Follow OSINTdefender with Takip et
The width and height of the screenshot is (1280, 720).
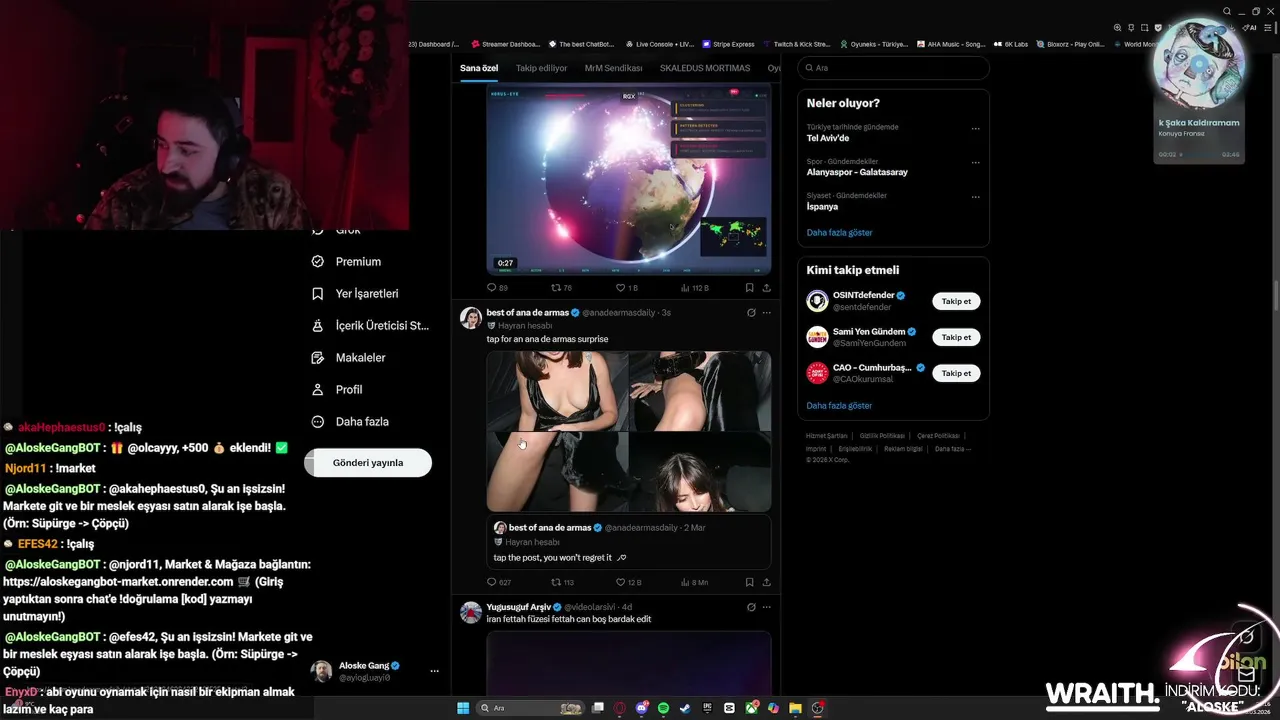click(956, 301)
